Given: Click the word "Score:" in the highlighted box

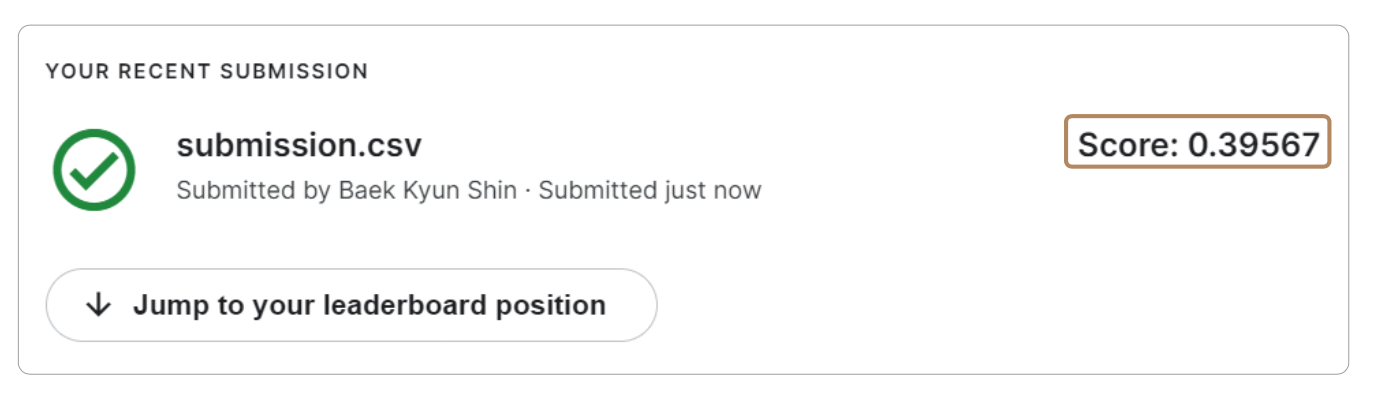Looking at the screenshot, I should tap(1128, 146).
